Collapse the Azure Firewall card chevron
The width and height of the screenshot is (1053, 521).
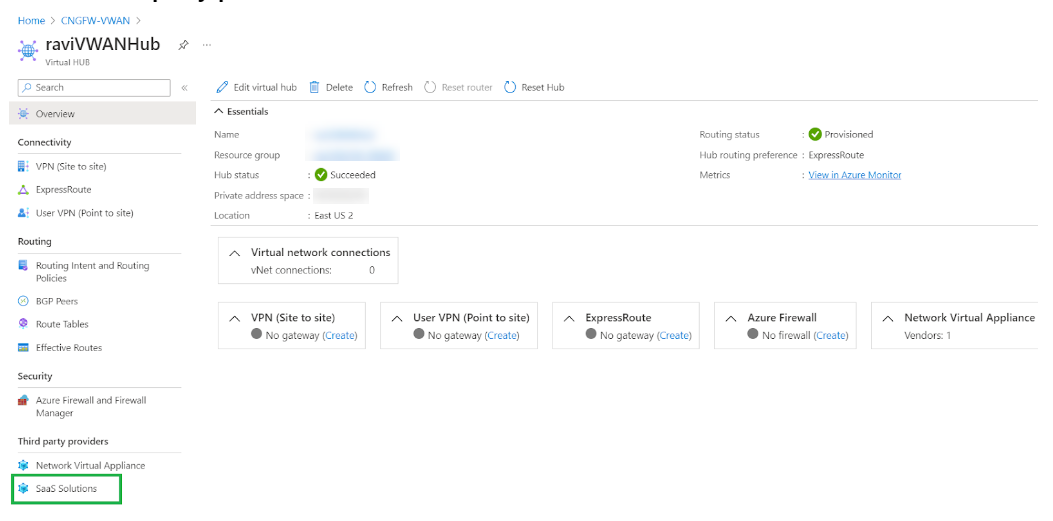732,318
